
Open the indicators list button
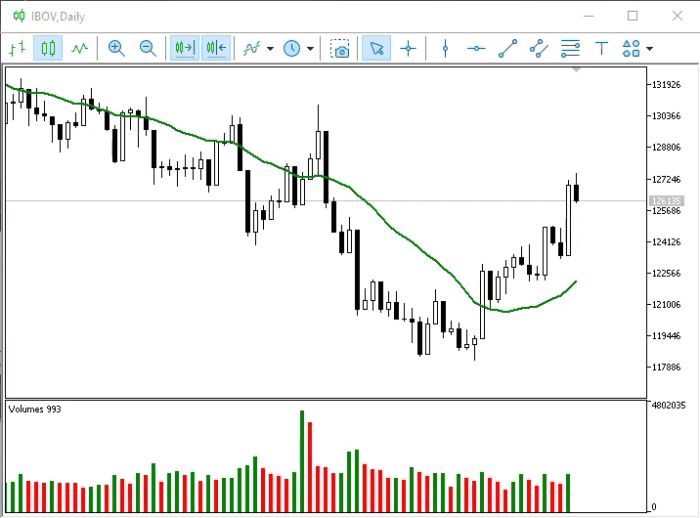[x=252, y=48]
